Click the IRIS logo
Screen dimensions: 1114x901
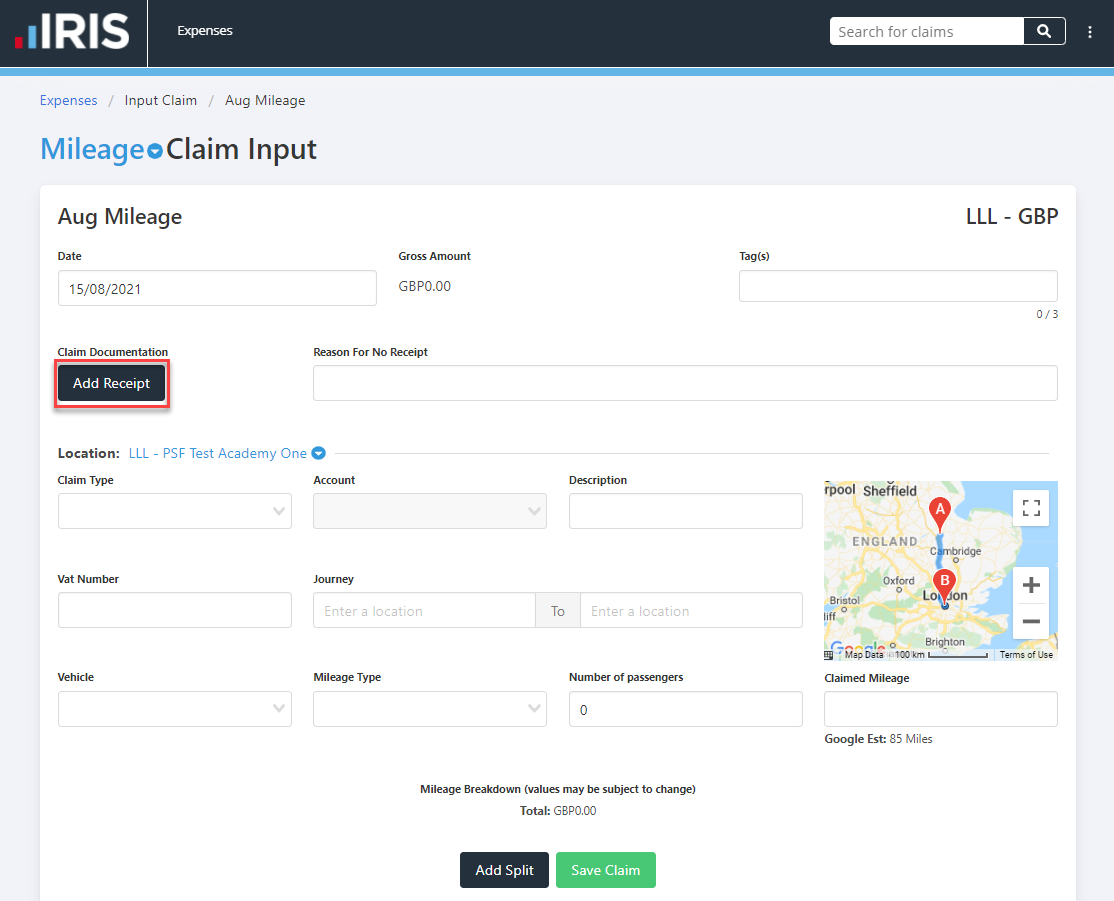[x=72, y=31]
